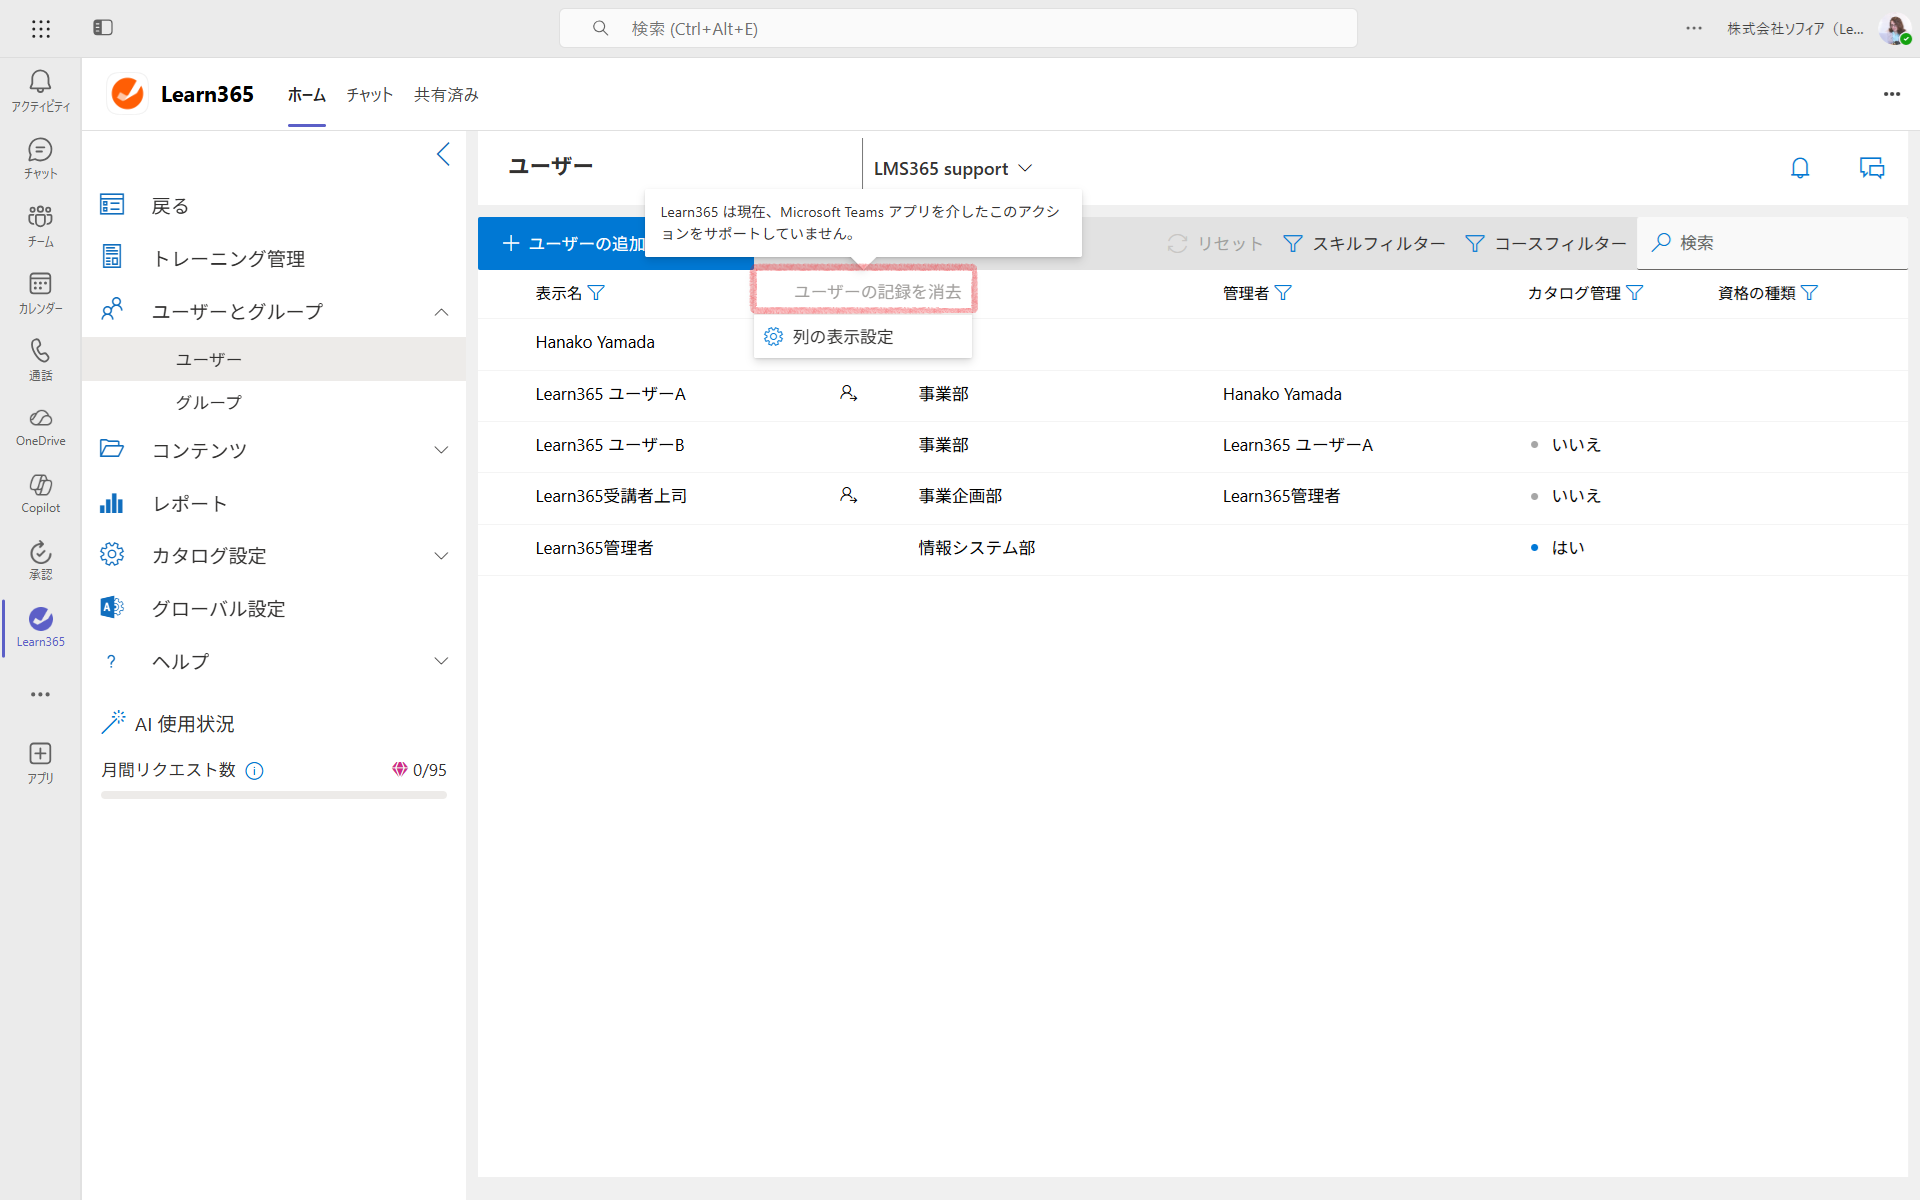Click the Teams search box
Image resolution: width=1920 pixels, height=1200 pixels.
click(x=958, y=29)
